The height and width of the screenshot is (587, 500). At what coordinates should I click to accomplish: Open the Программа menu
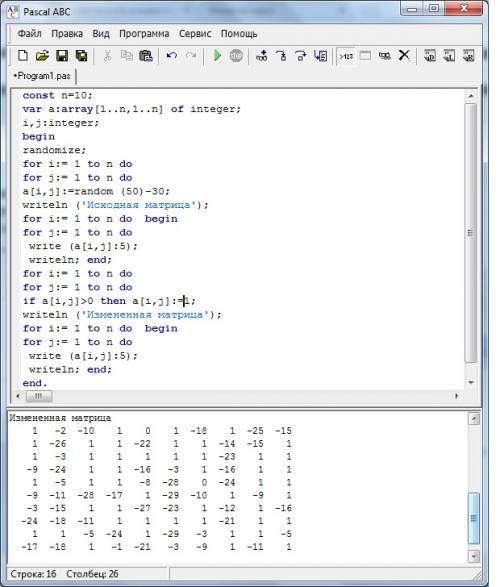[144, 34]
